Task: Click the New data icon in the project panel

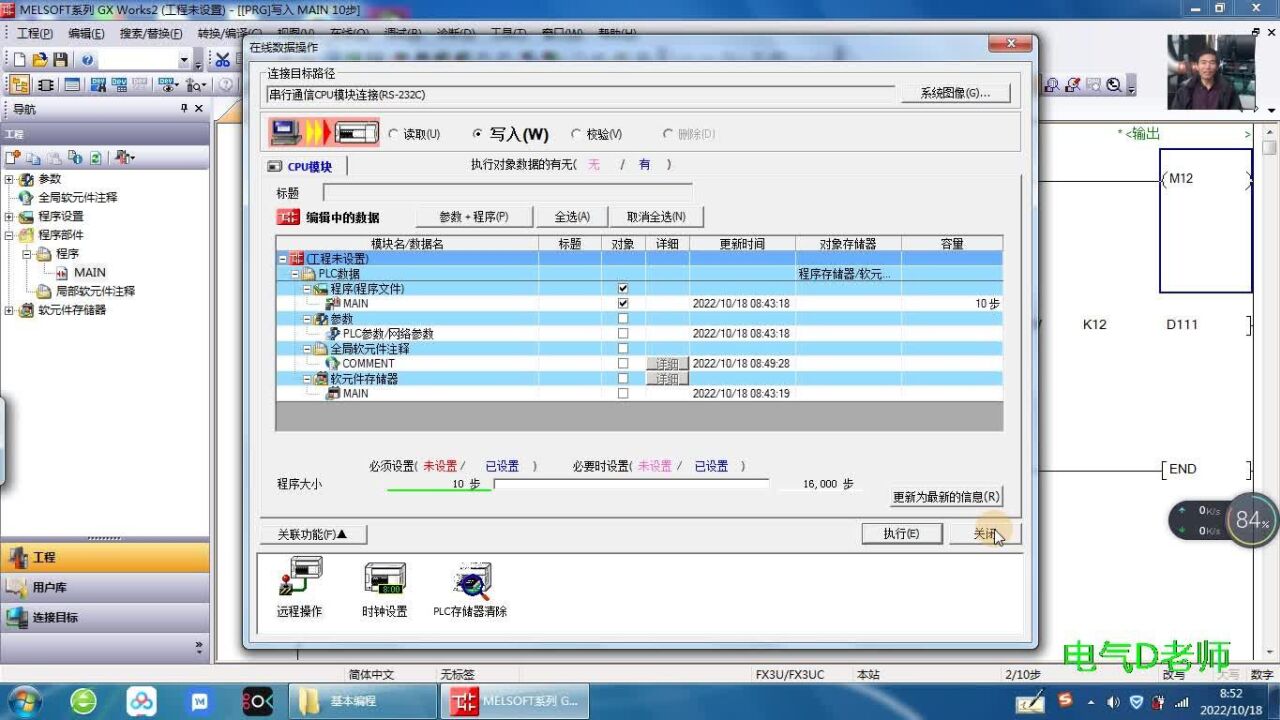Action: click(x=13, y=158)
